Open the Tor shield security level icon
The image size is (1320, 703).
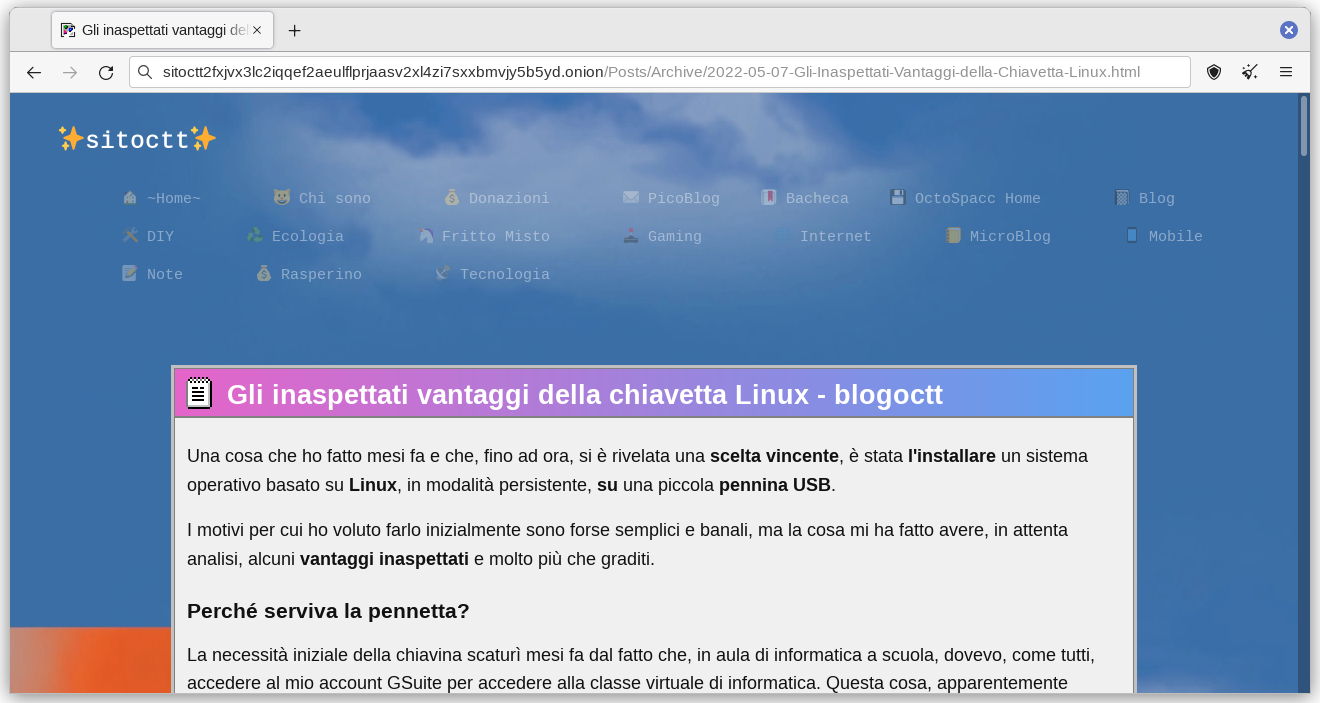[1214, 72]
